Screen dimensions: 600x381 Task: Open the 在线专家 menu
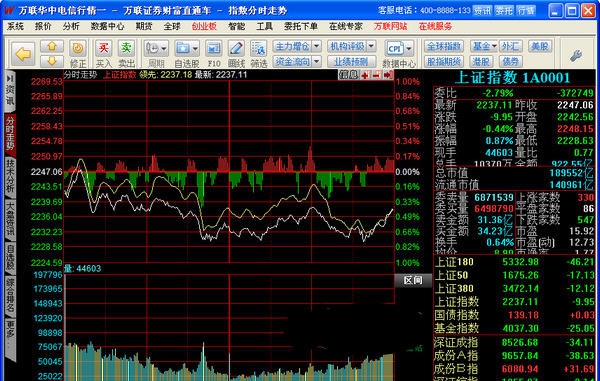point(346,26)
